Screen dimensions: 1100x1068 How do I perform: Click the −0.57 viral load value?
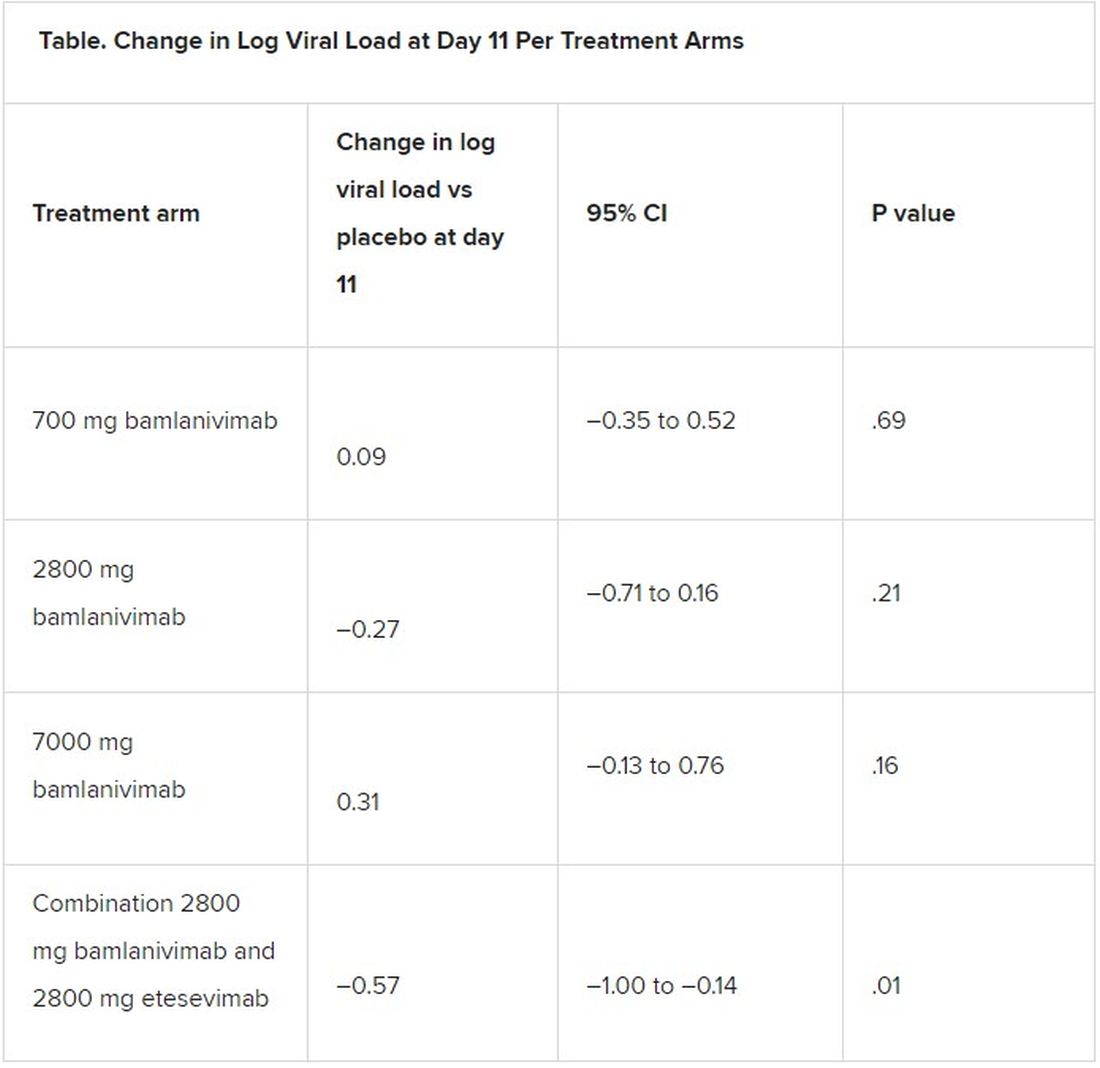click(368, 985)
